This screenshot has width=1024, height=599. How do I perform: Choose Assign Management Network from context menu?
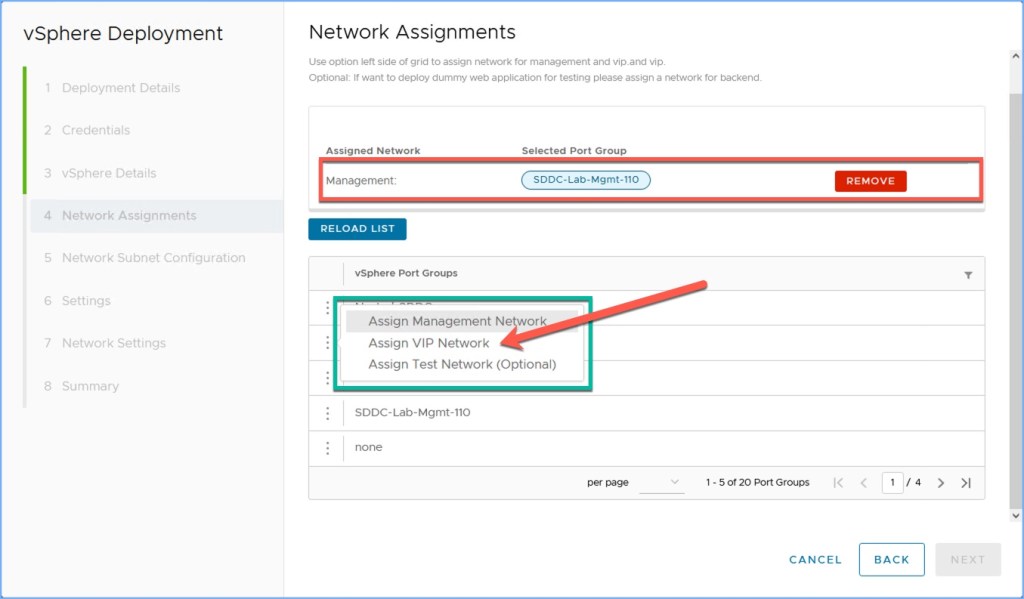(x=457, y=321)
